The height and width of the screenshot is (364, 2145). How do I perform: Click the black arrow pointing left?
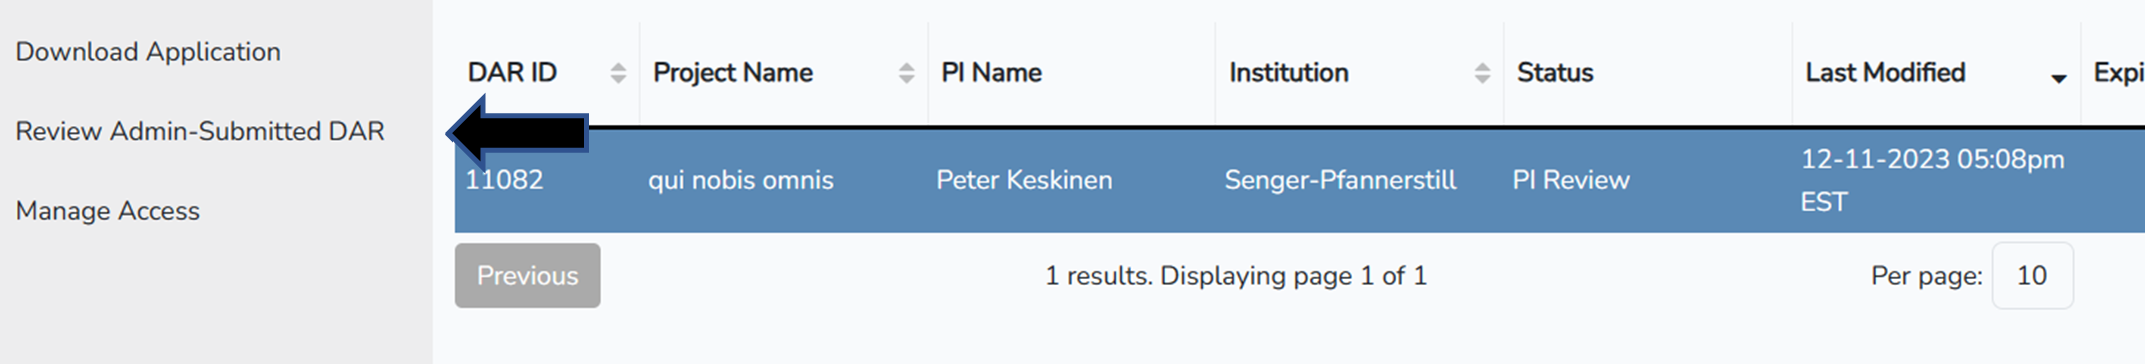[x=518, y=131]
